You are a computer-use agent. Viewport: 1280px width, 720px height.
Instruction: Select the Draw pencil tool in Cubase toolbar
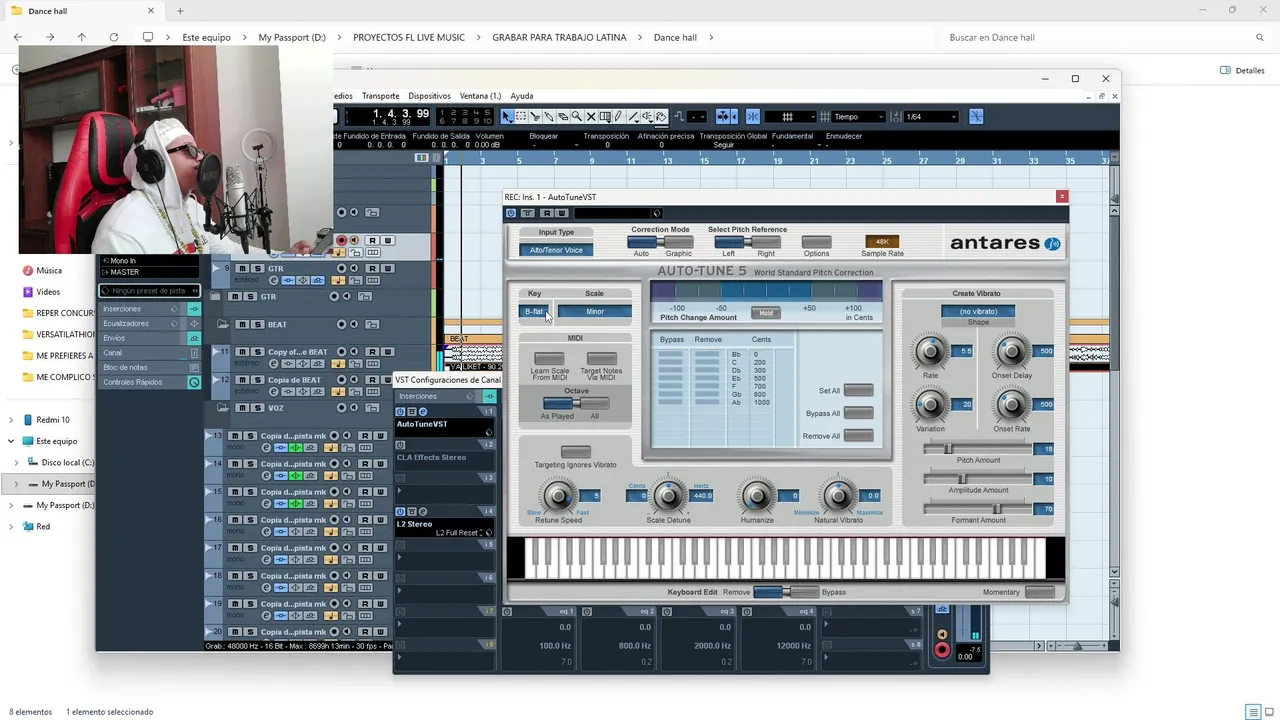click(x=618, y=117)
